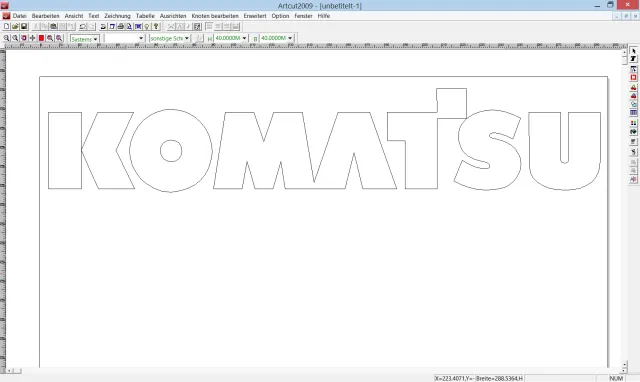Click the red rectangle shape tool
Image resolution: width=640 pixels, height=382 pixels.
click(633, 78)
